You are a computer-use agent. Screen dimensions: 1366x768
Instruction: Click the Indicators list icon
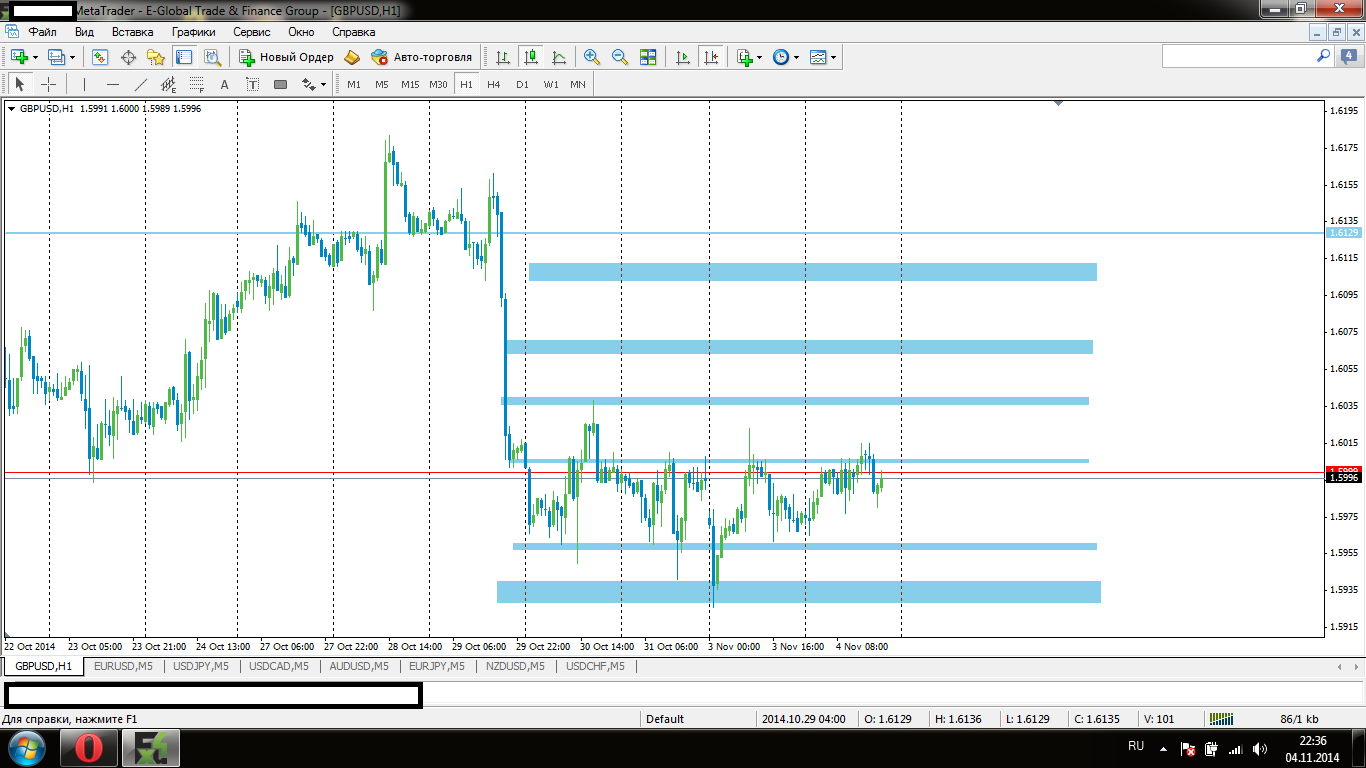point(744,57)
